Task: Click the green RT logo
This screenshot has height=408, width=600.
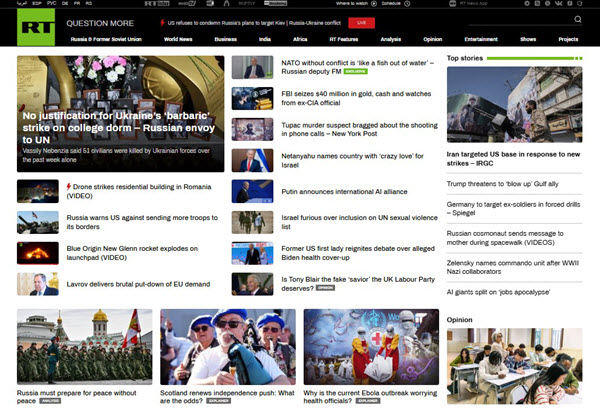Action: [x=36, y=27]
